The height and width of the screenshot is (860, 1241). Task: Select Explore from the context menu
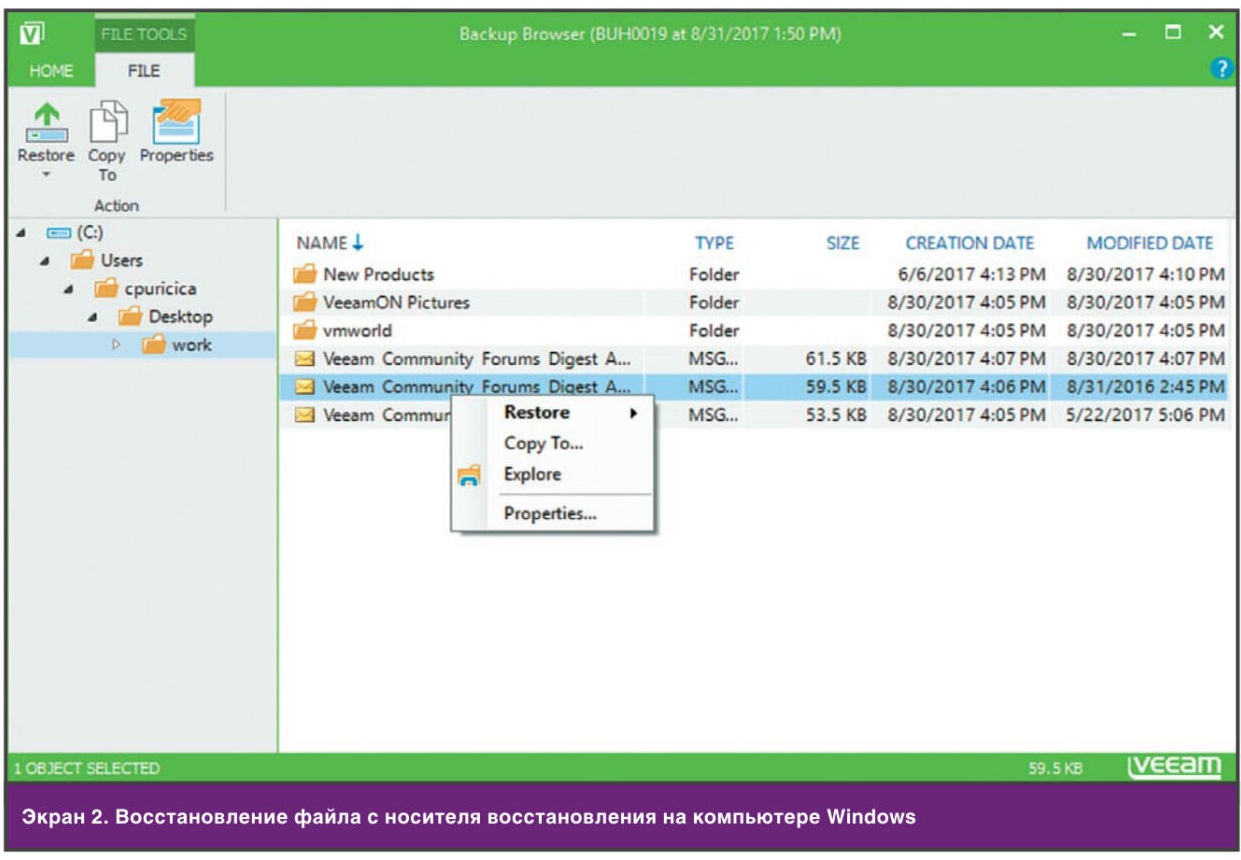click(x=532, y=474)
